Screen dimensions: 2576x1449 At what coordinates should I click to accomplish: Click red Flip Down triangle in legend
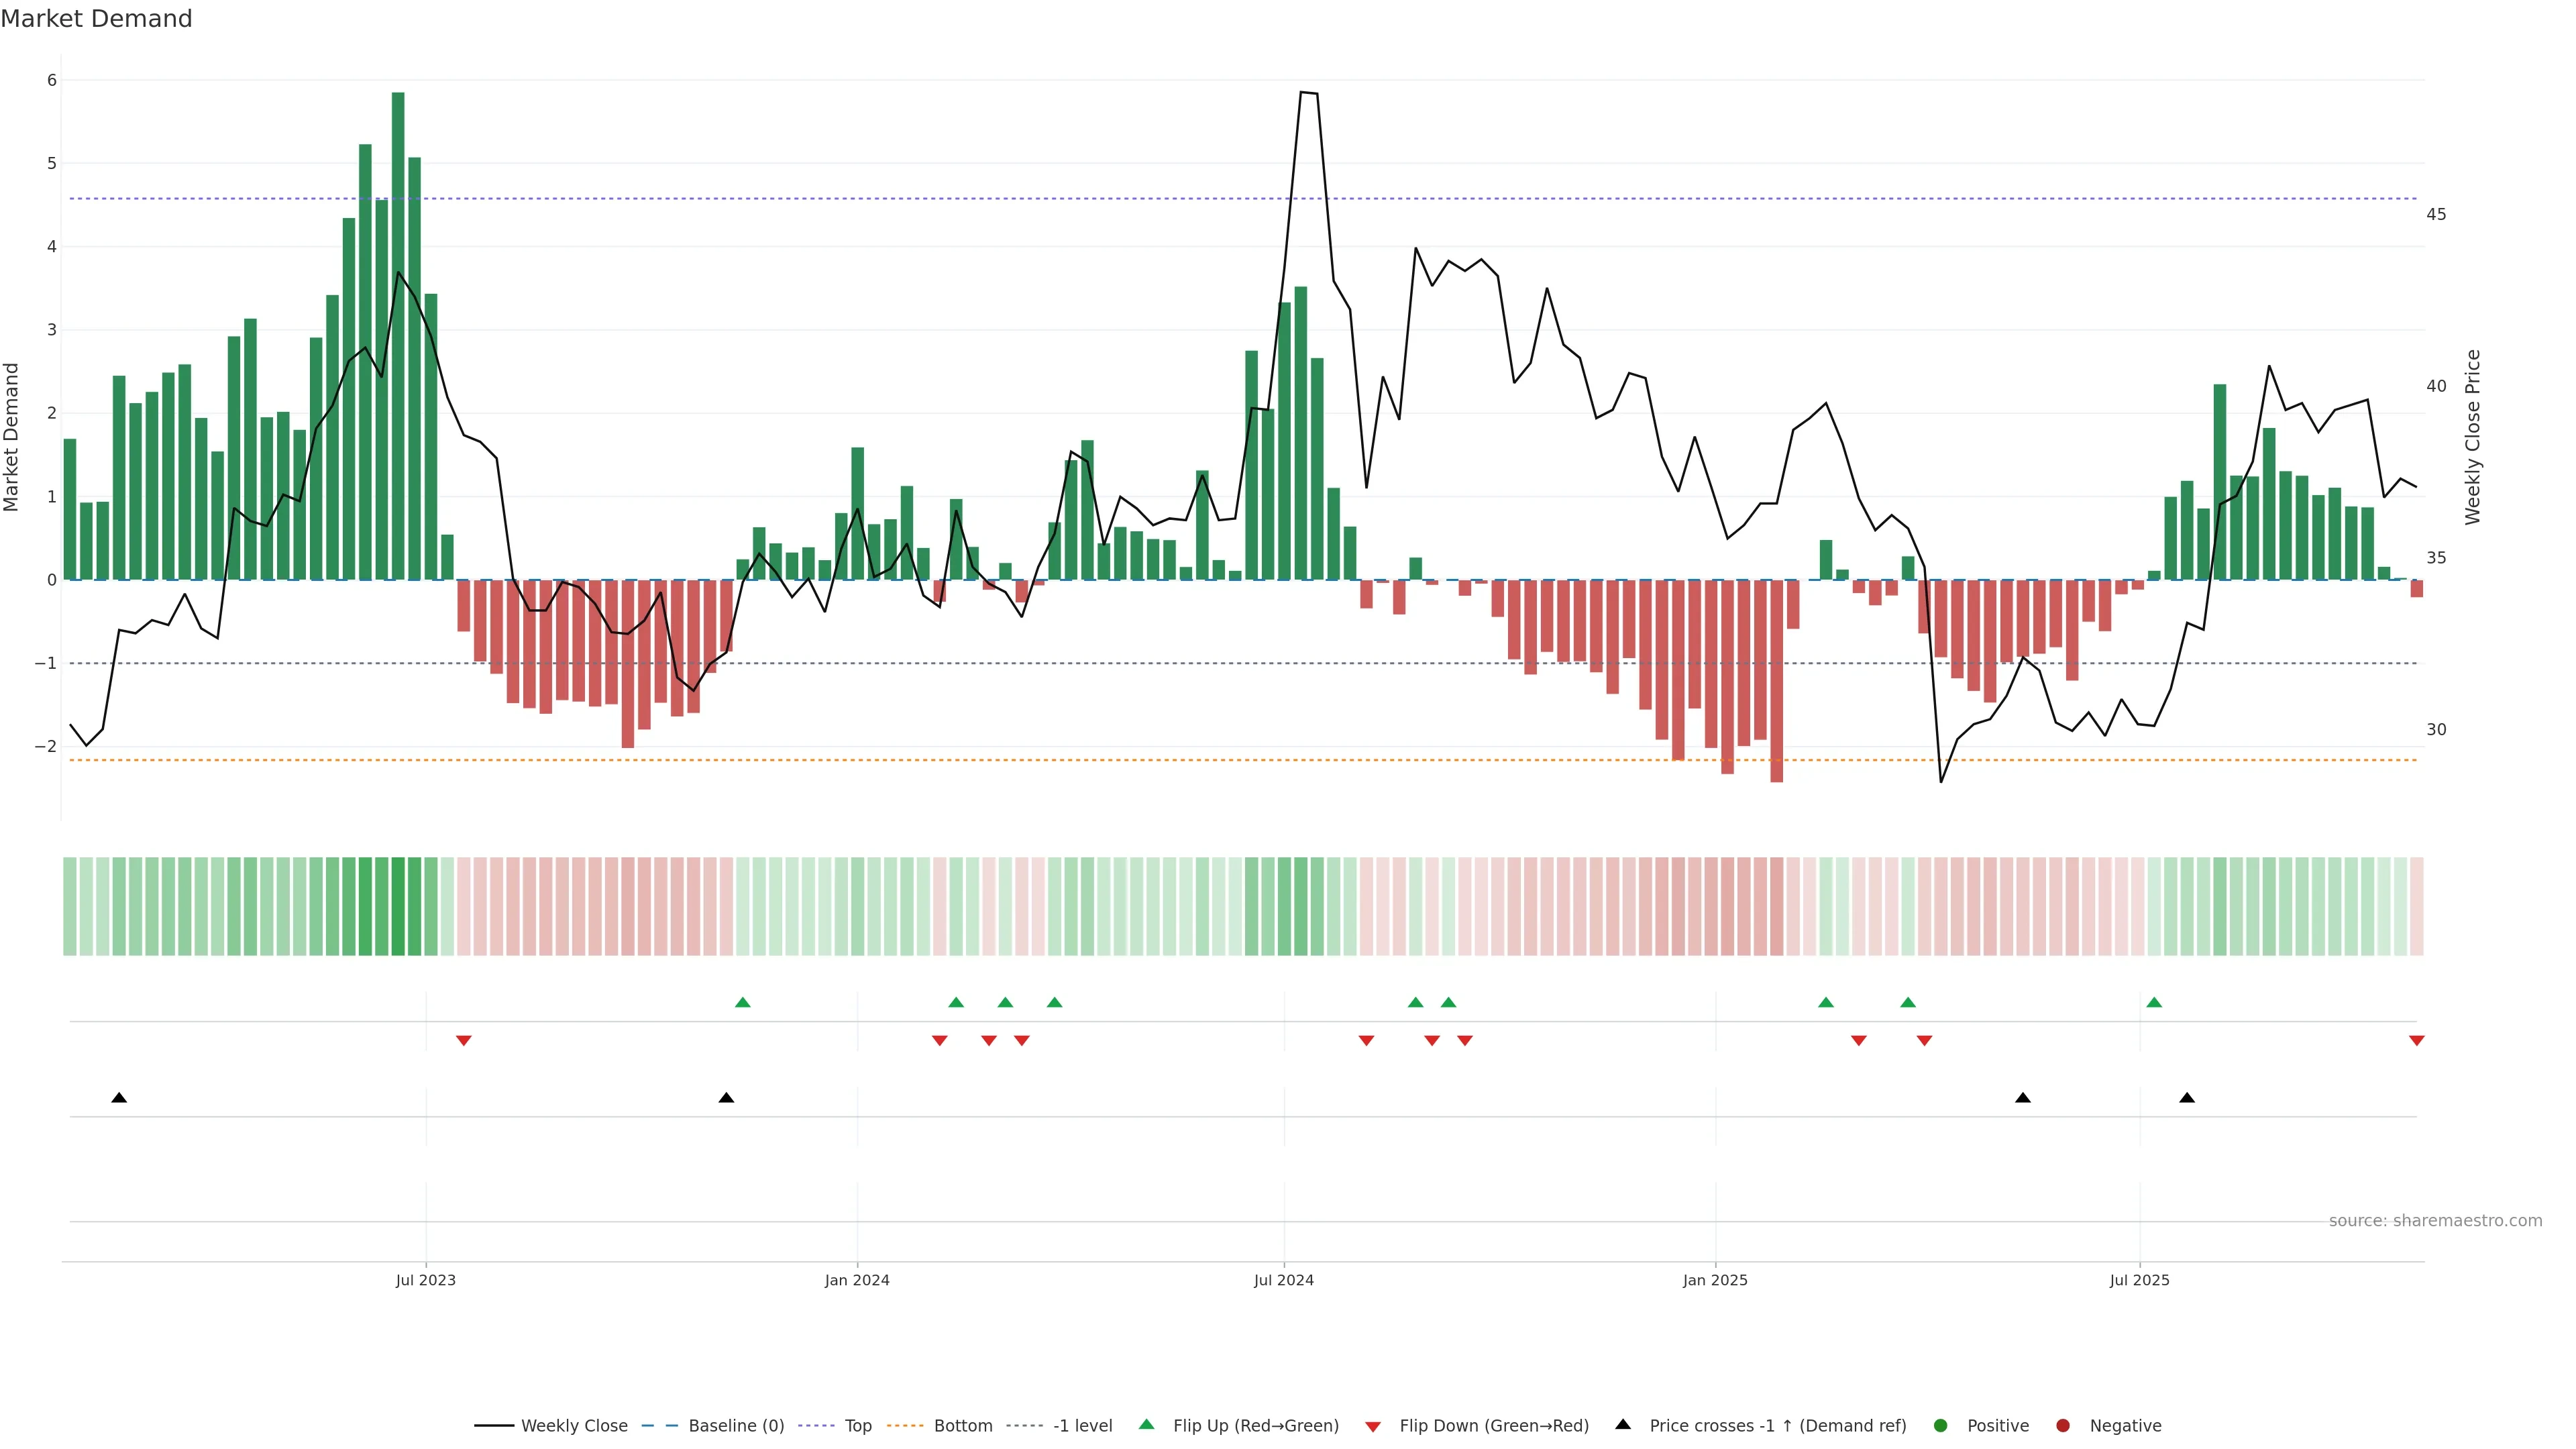point(1373,1427)
